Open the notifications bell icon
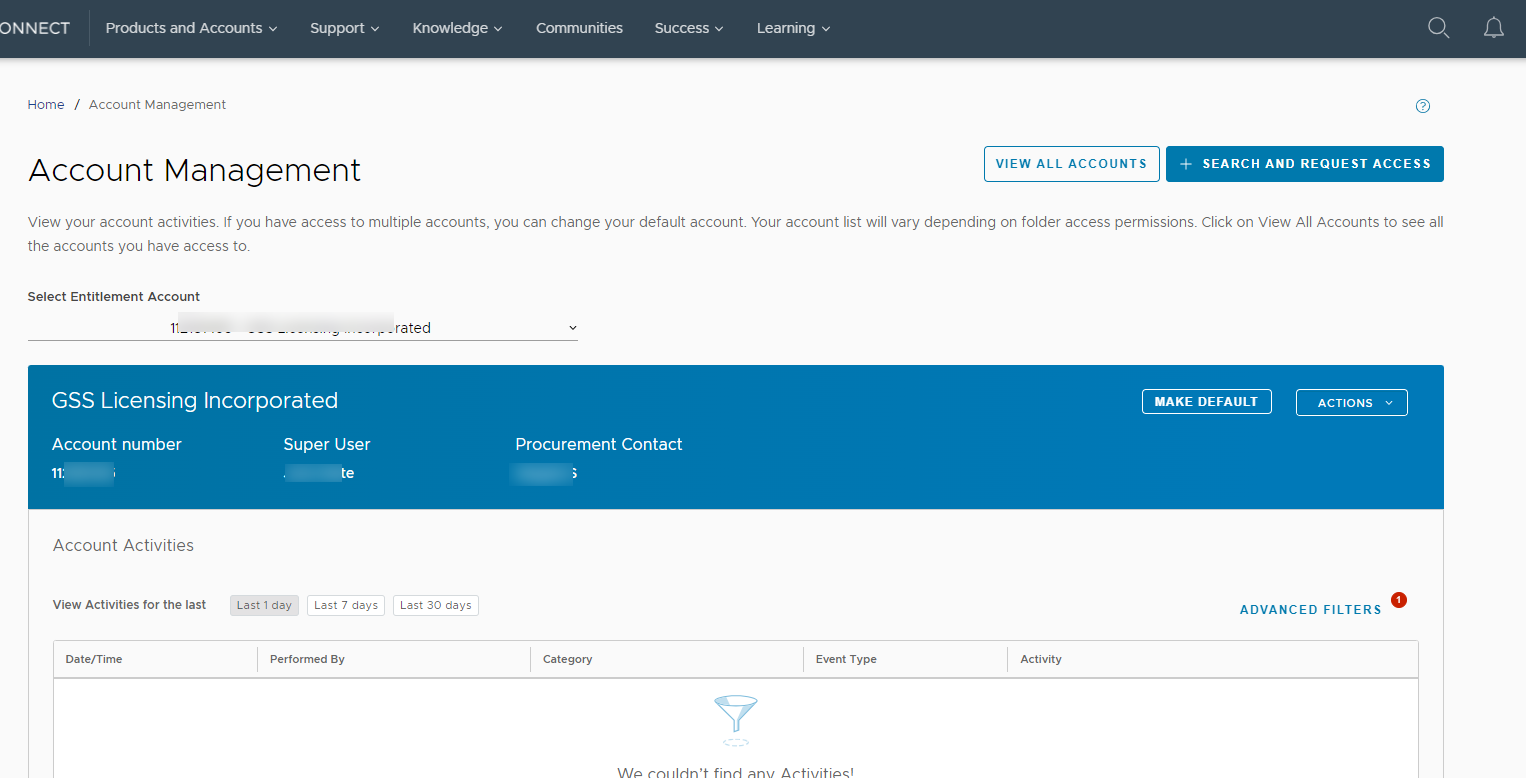This screenshot has width=1526, height=778. tap(1493, 28)
